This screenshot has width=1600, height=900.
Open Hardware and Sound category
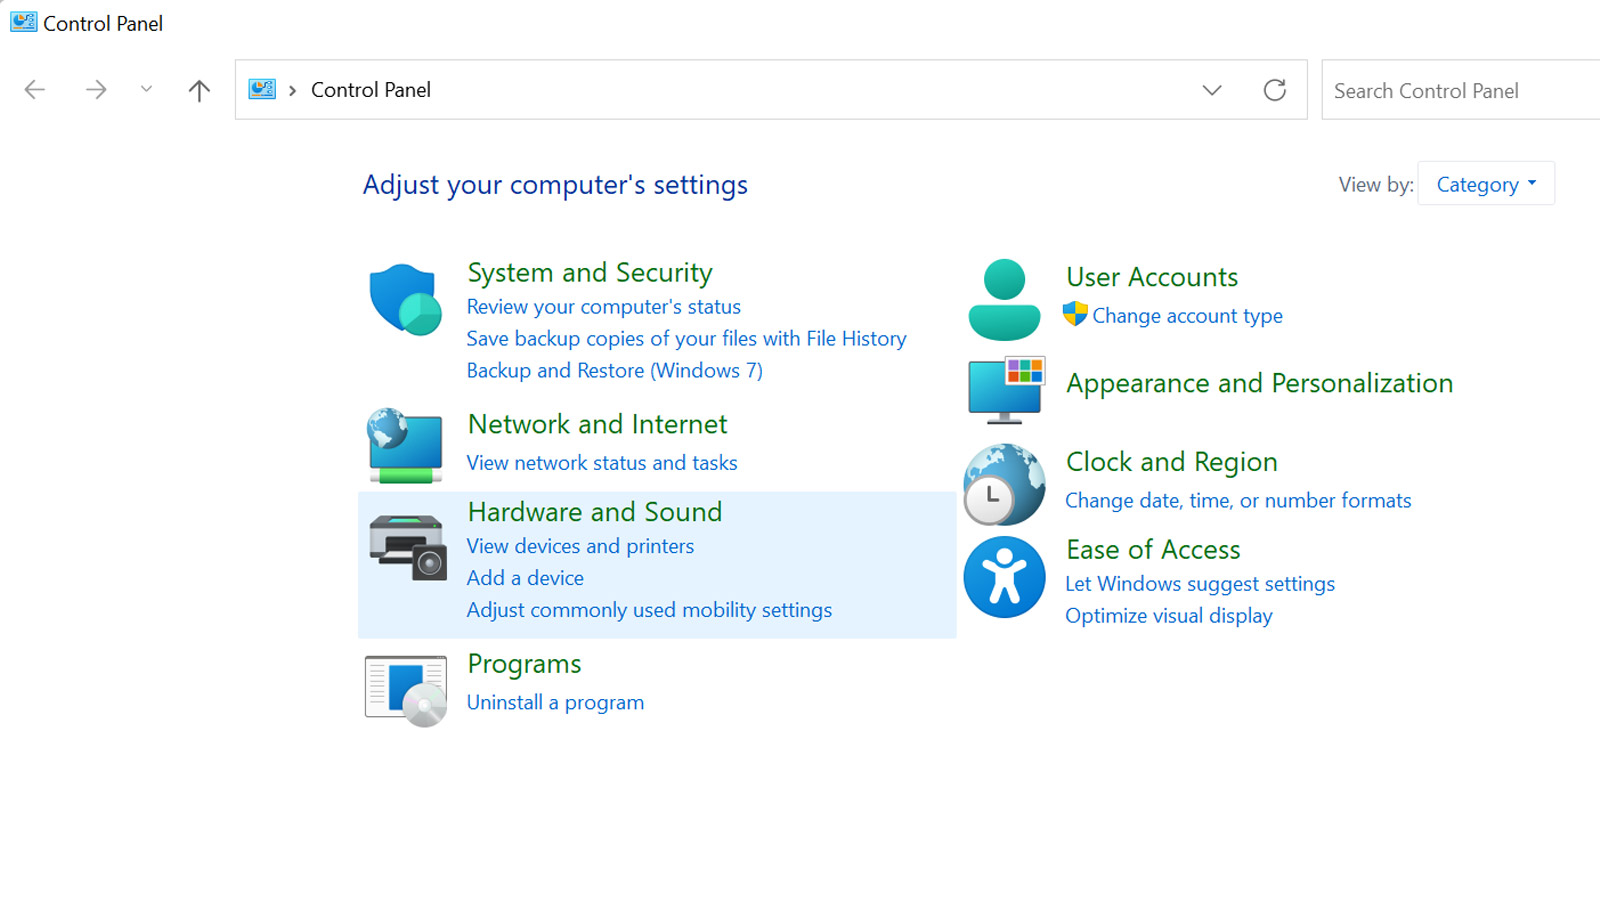[x=594, y=512]
